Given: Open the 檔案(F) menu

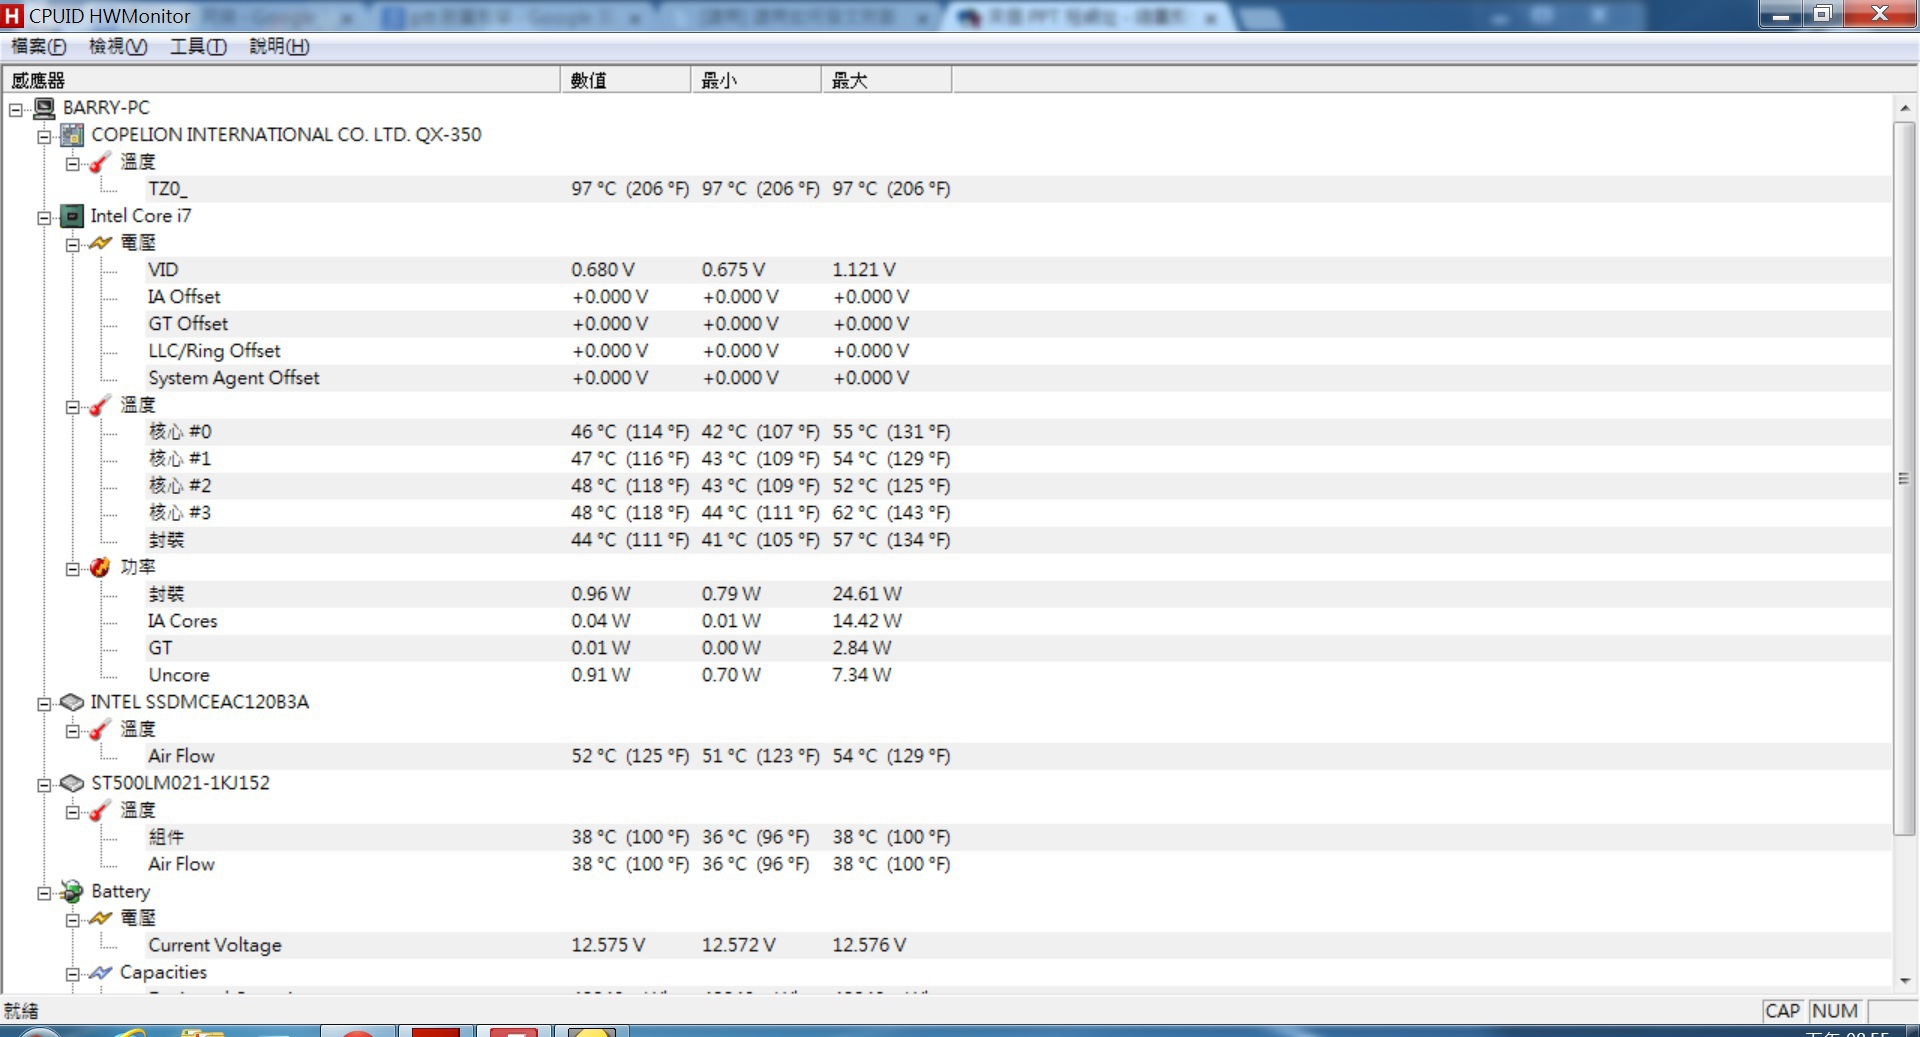Looking at the screenshot, I should point(39,47).
